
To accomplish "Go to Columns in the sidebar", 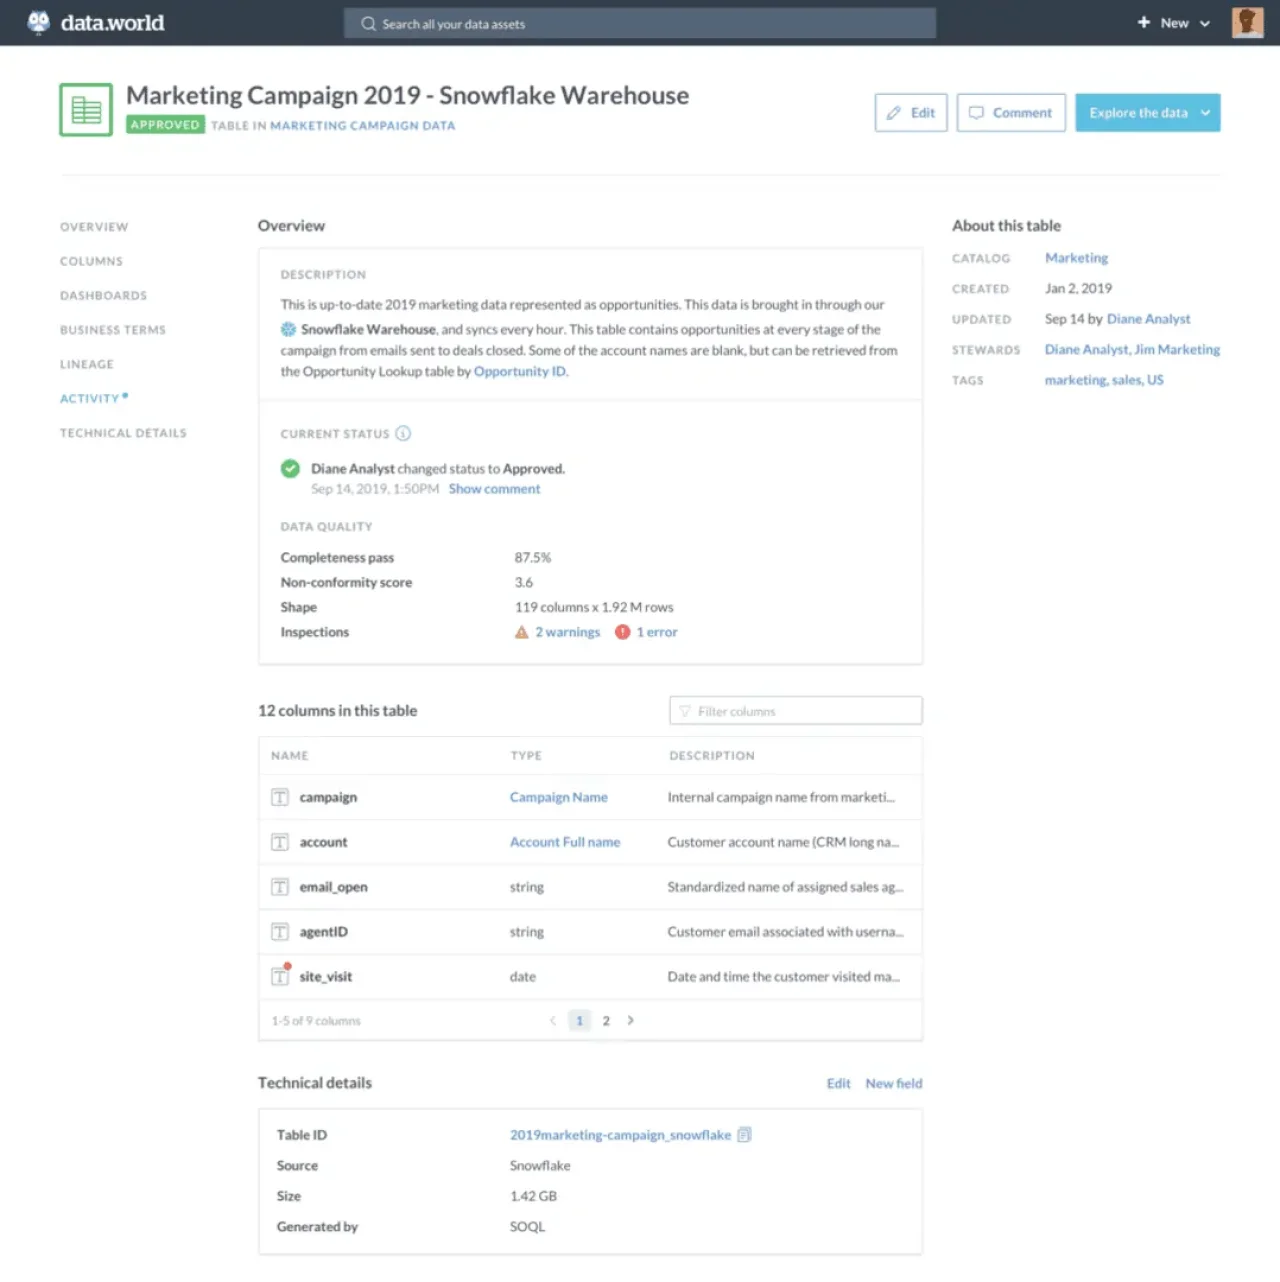I will [x=91, y=261].
